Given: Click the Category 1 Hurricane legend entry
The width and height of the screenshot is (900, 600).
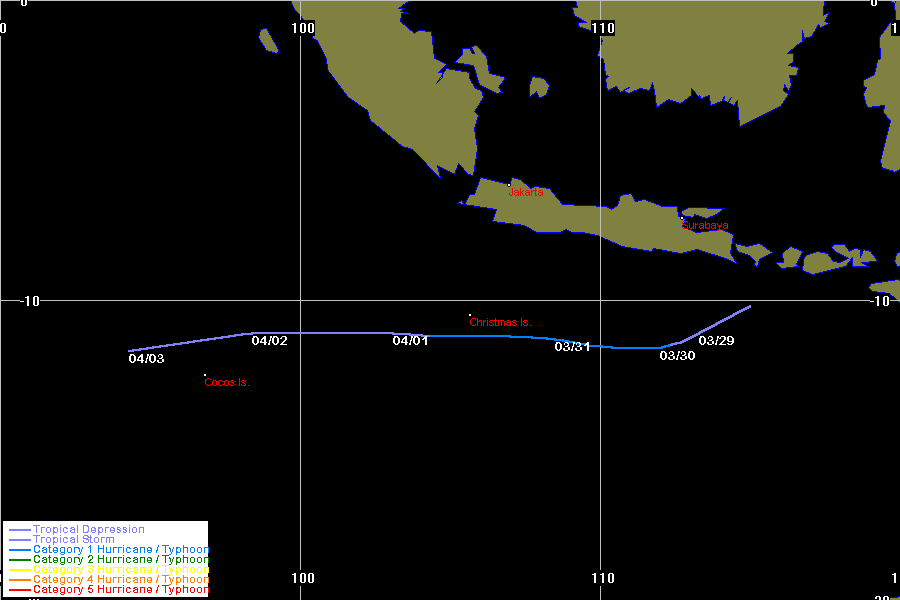Looking at the screenshot, I should (120, 549).
